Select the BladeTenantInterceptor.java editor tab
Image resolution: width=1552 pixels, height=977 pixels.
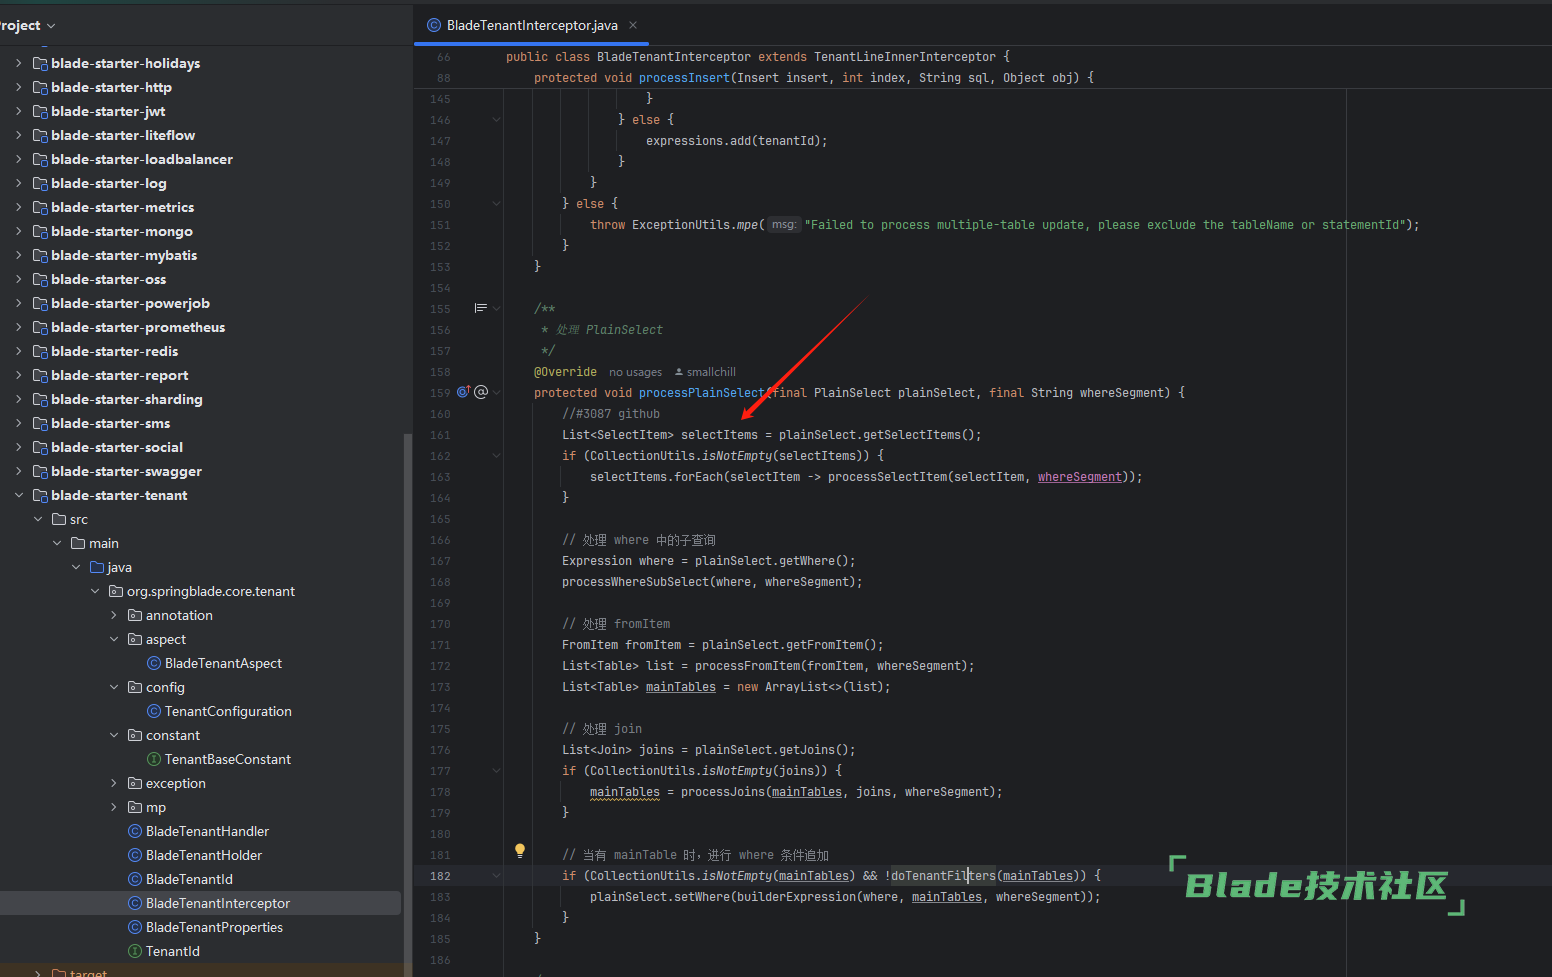[x=532, y=25]
